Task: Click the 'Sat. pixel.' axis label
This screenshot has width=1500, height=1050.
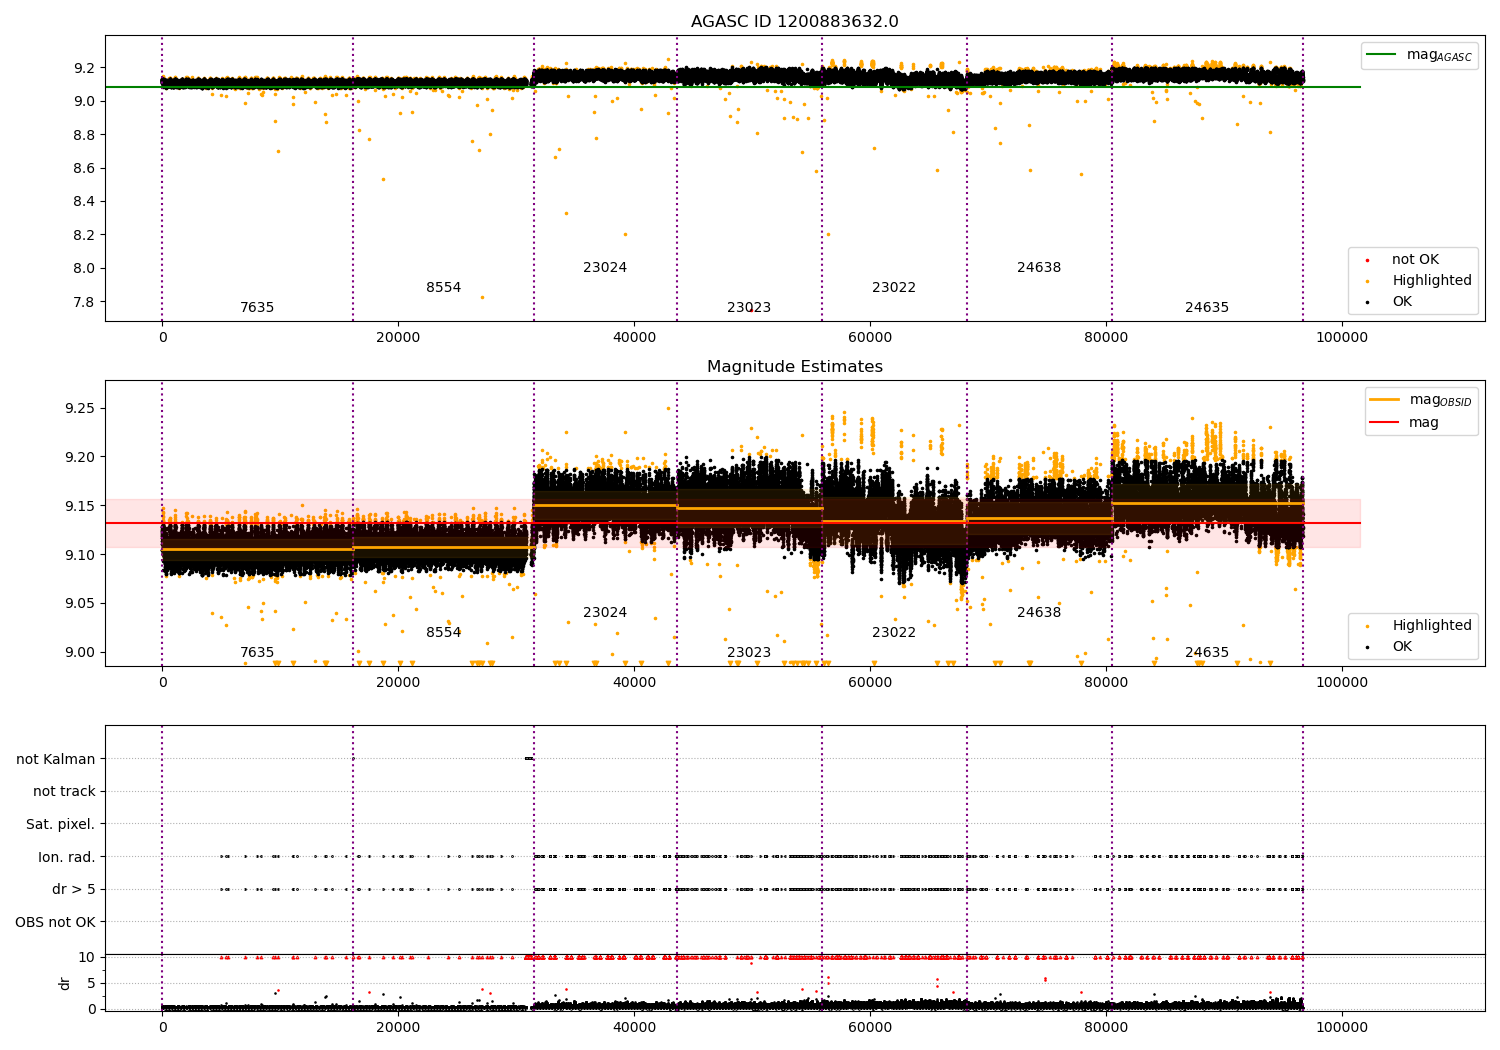Action: [61, 825]
